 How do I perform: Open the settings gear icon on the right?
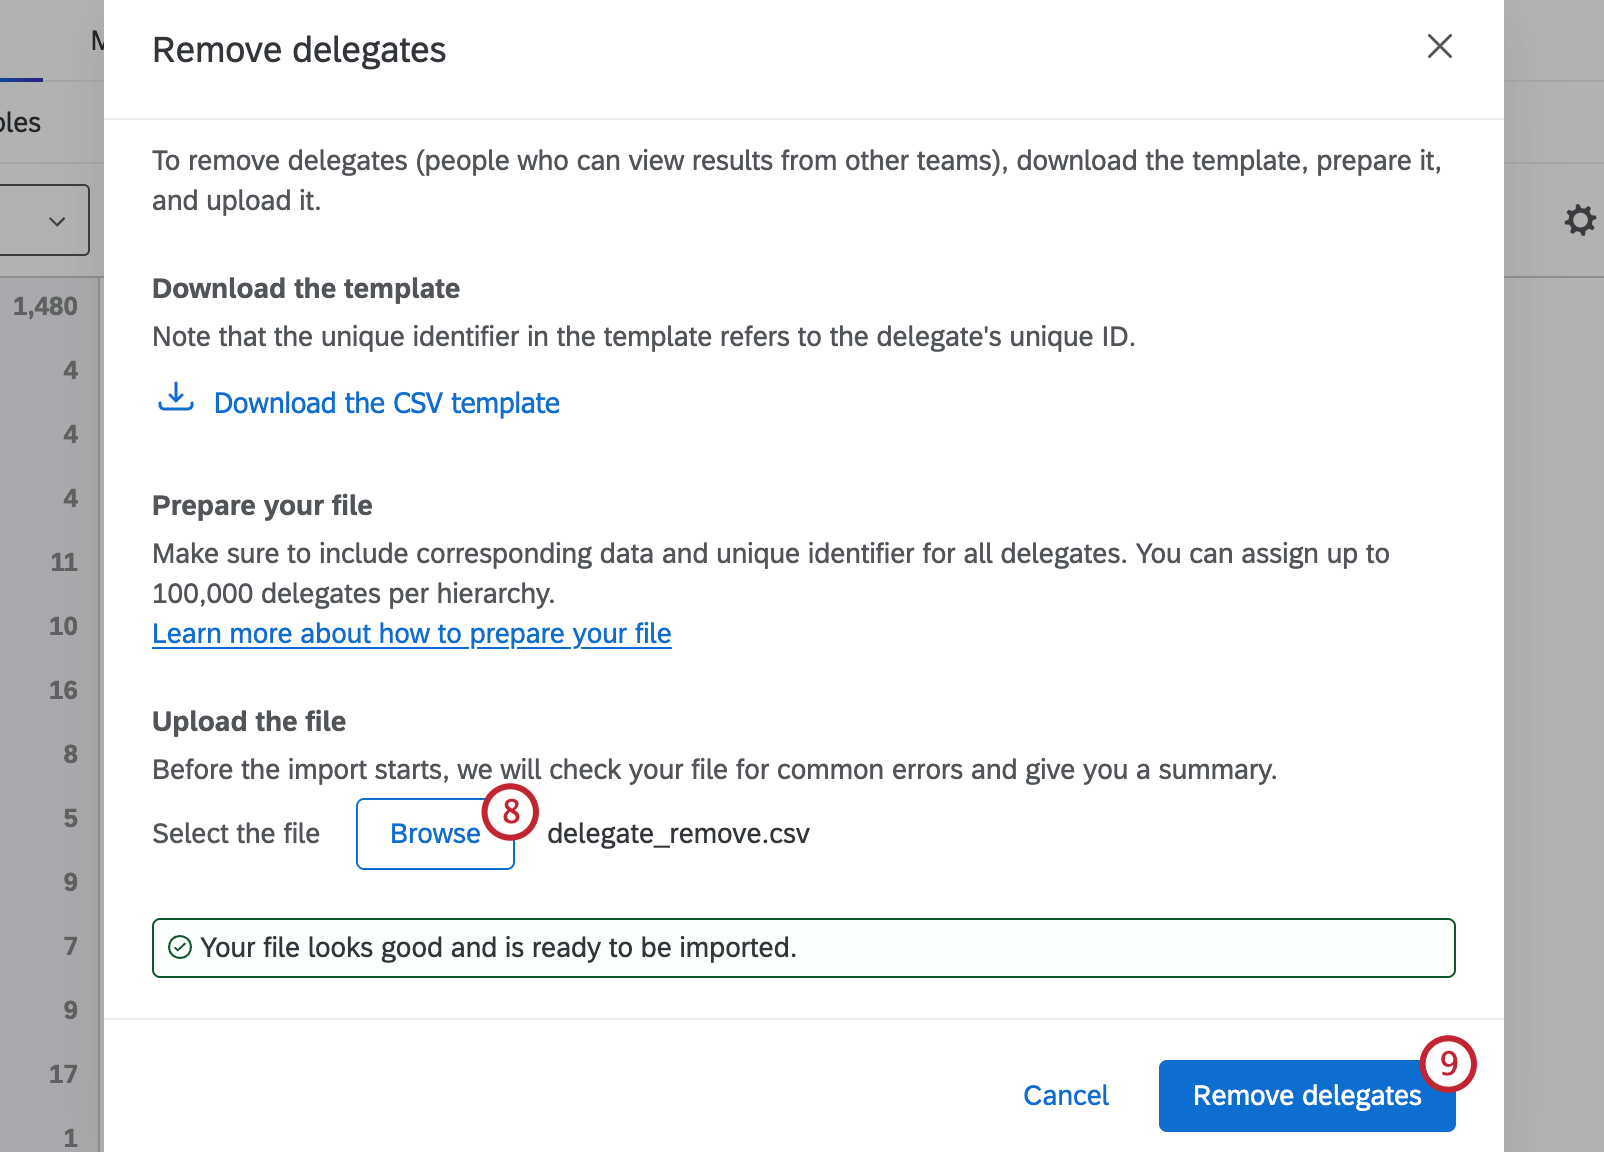pyautogui.click(x=1580, y=220)
